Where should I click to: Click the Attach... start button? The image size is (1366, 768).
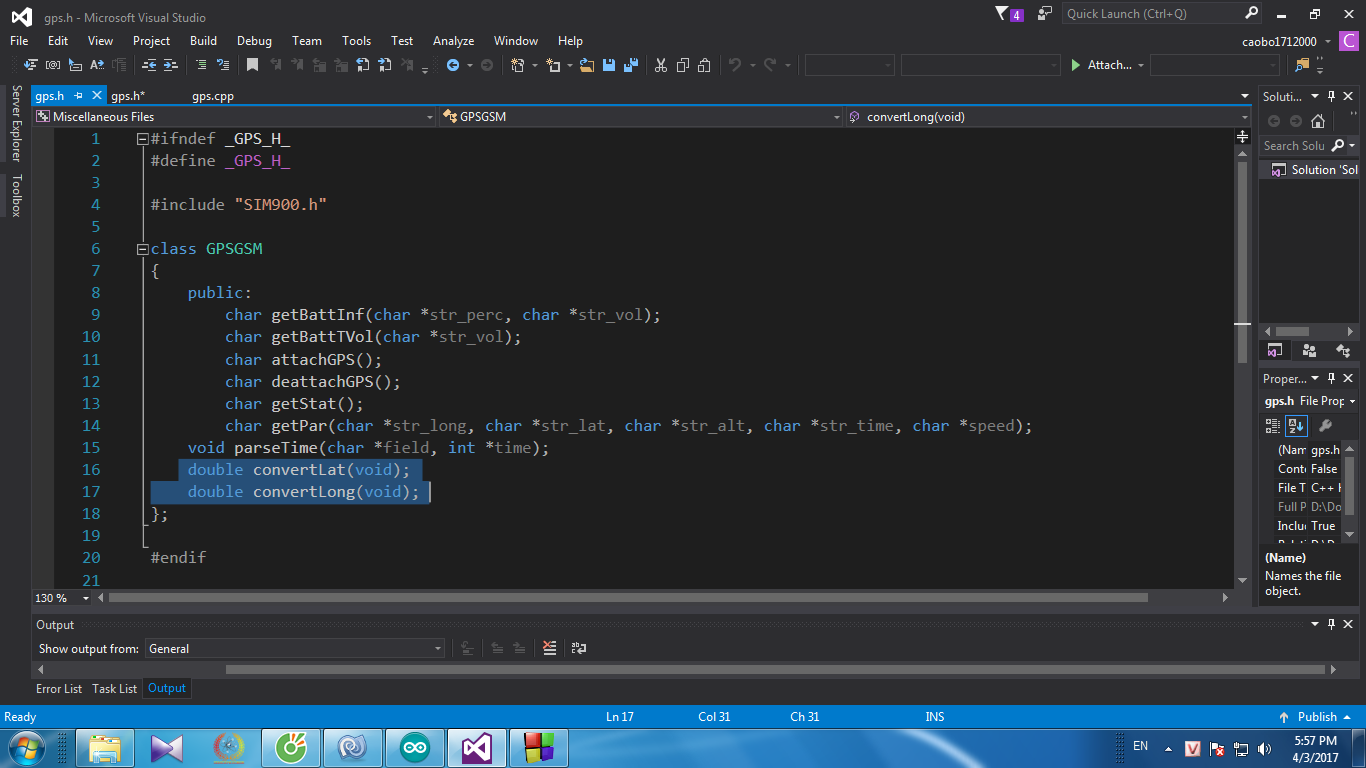[x=1100, y=65]
